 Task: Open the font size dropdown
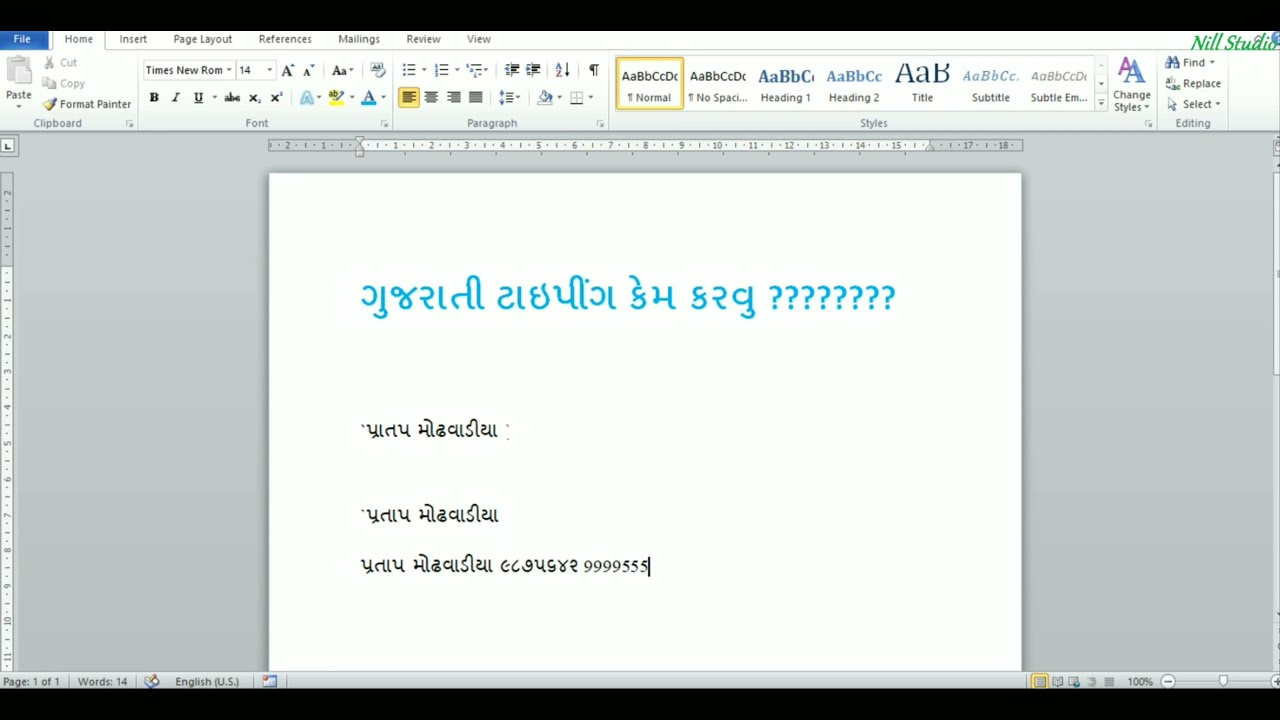pyautogui.click(x=269, y=70)
